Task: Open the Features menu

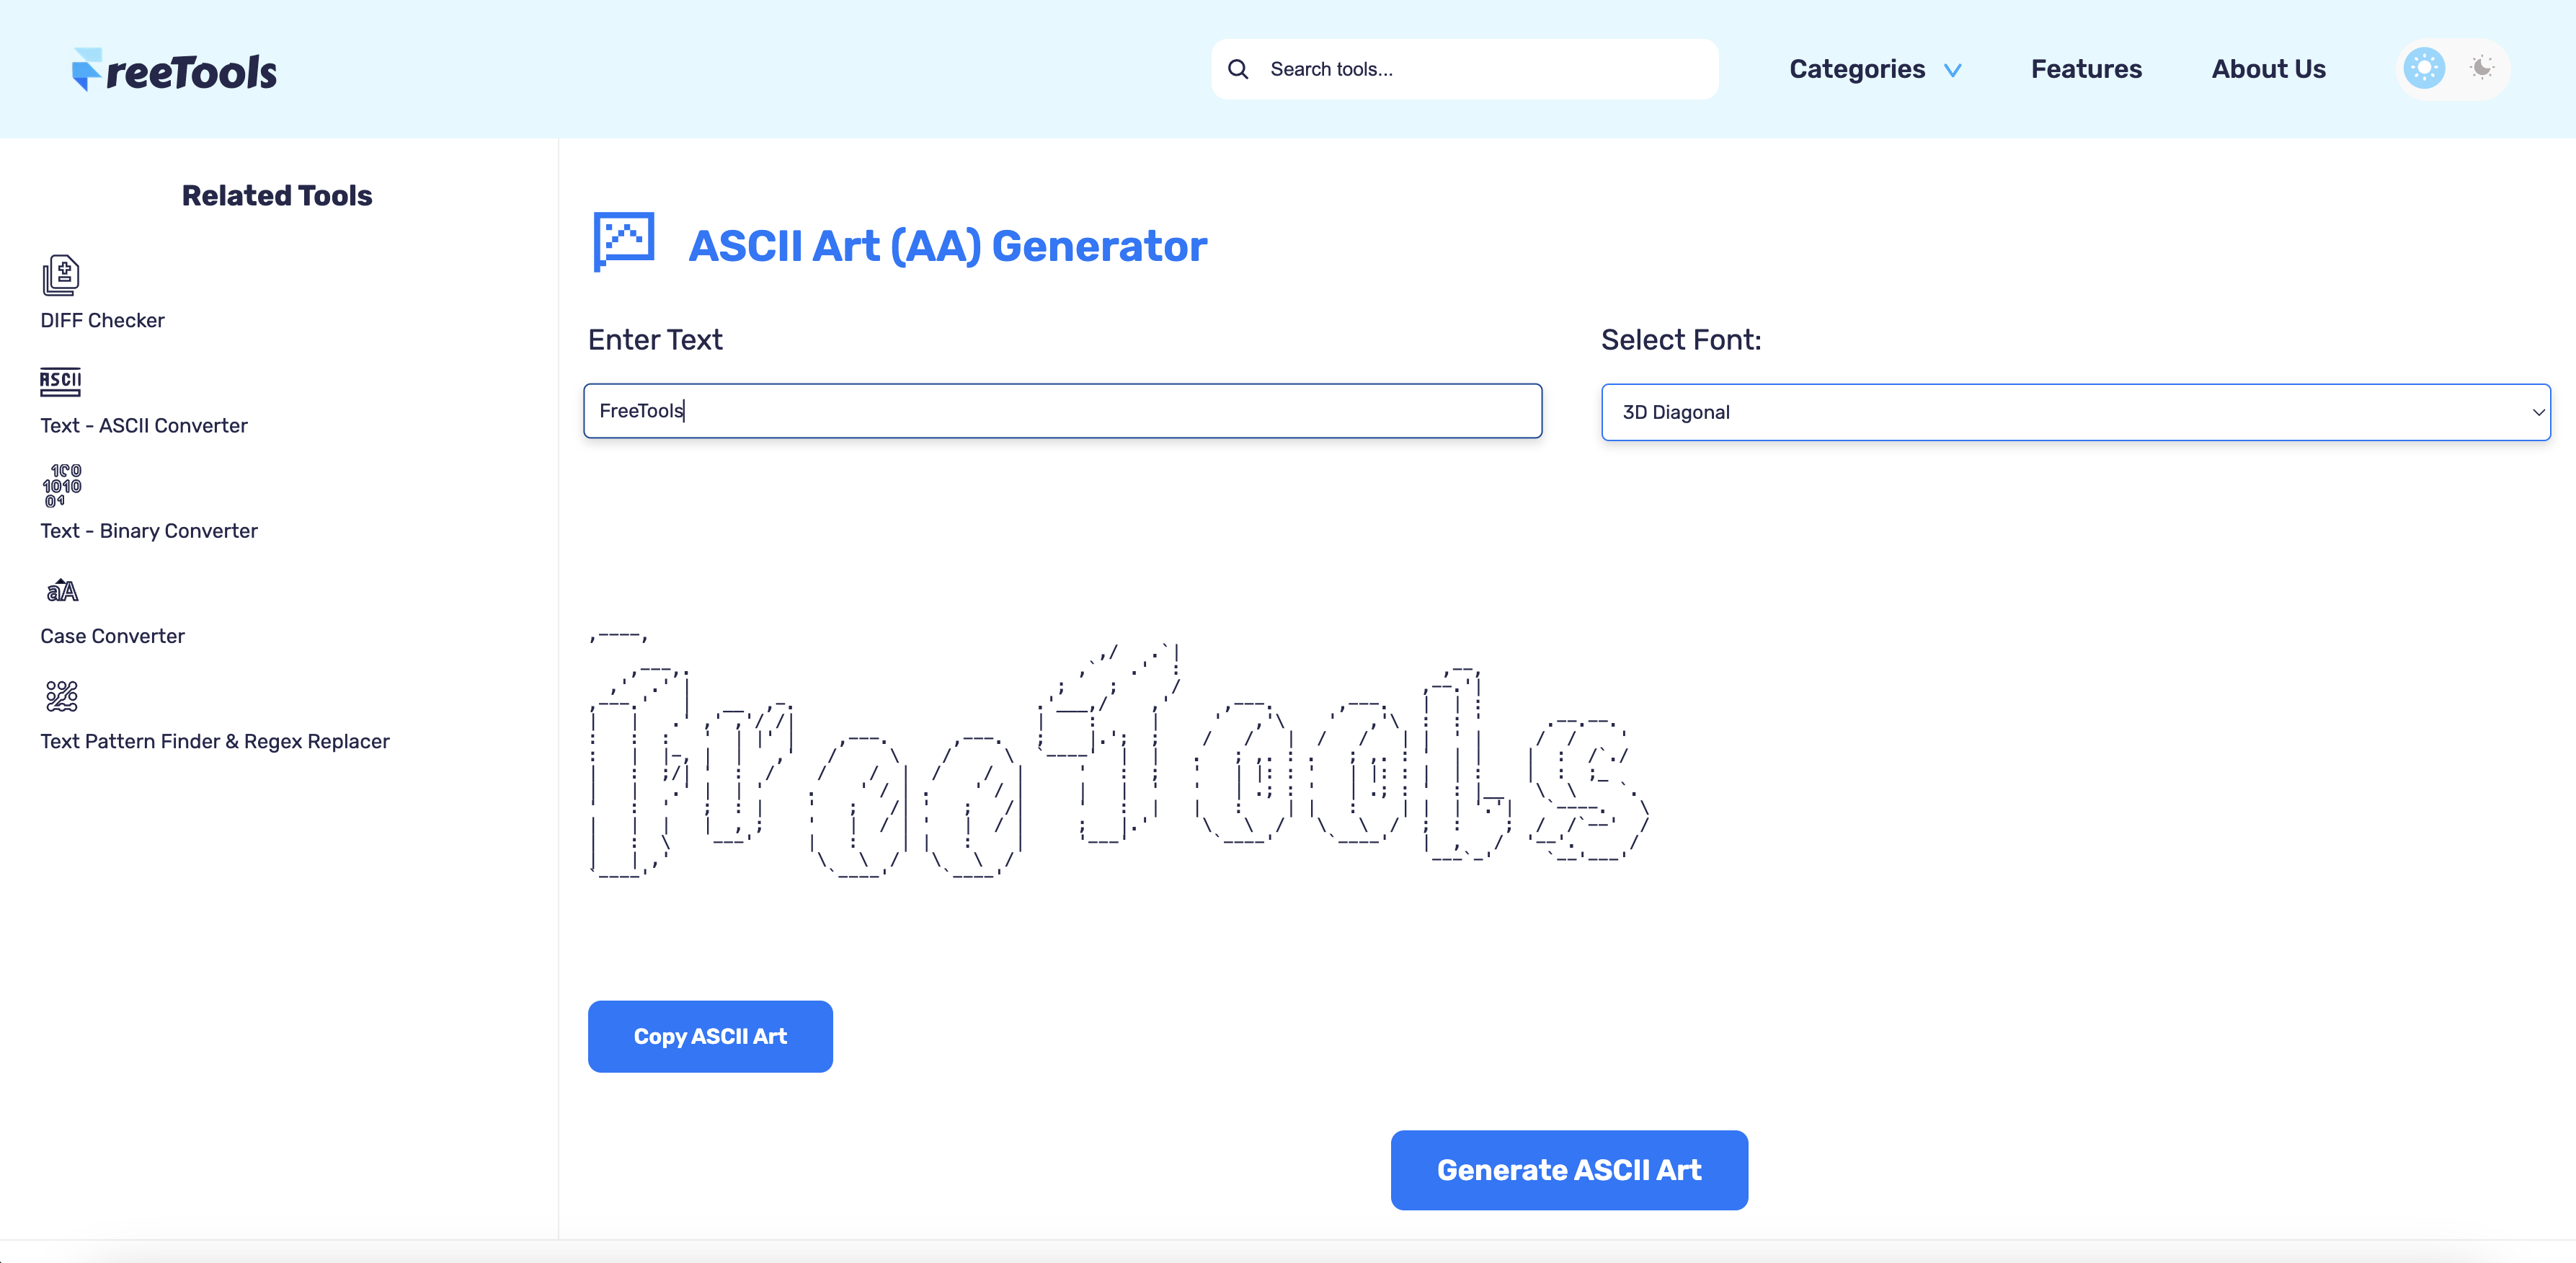Action: pyautogui.click(x=2085, y=68)
